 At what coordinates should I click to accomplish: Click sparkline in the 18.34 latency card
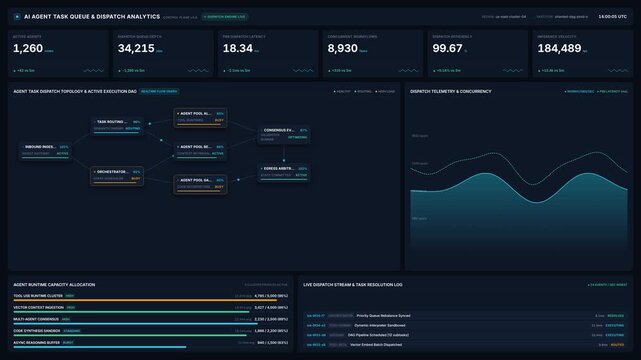pos(303,71)
